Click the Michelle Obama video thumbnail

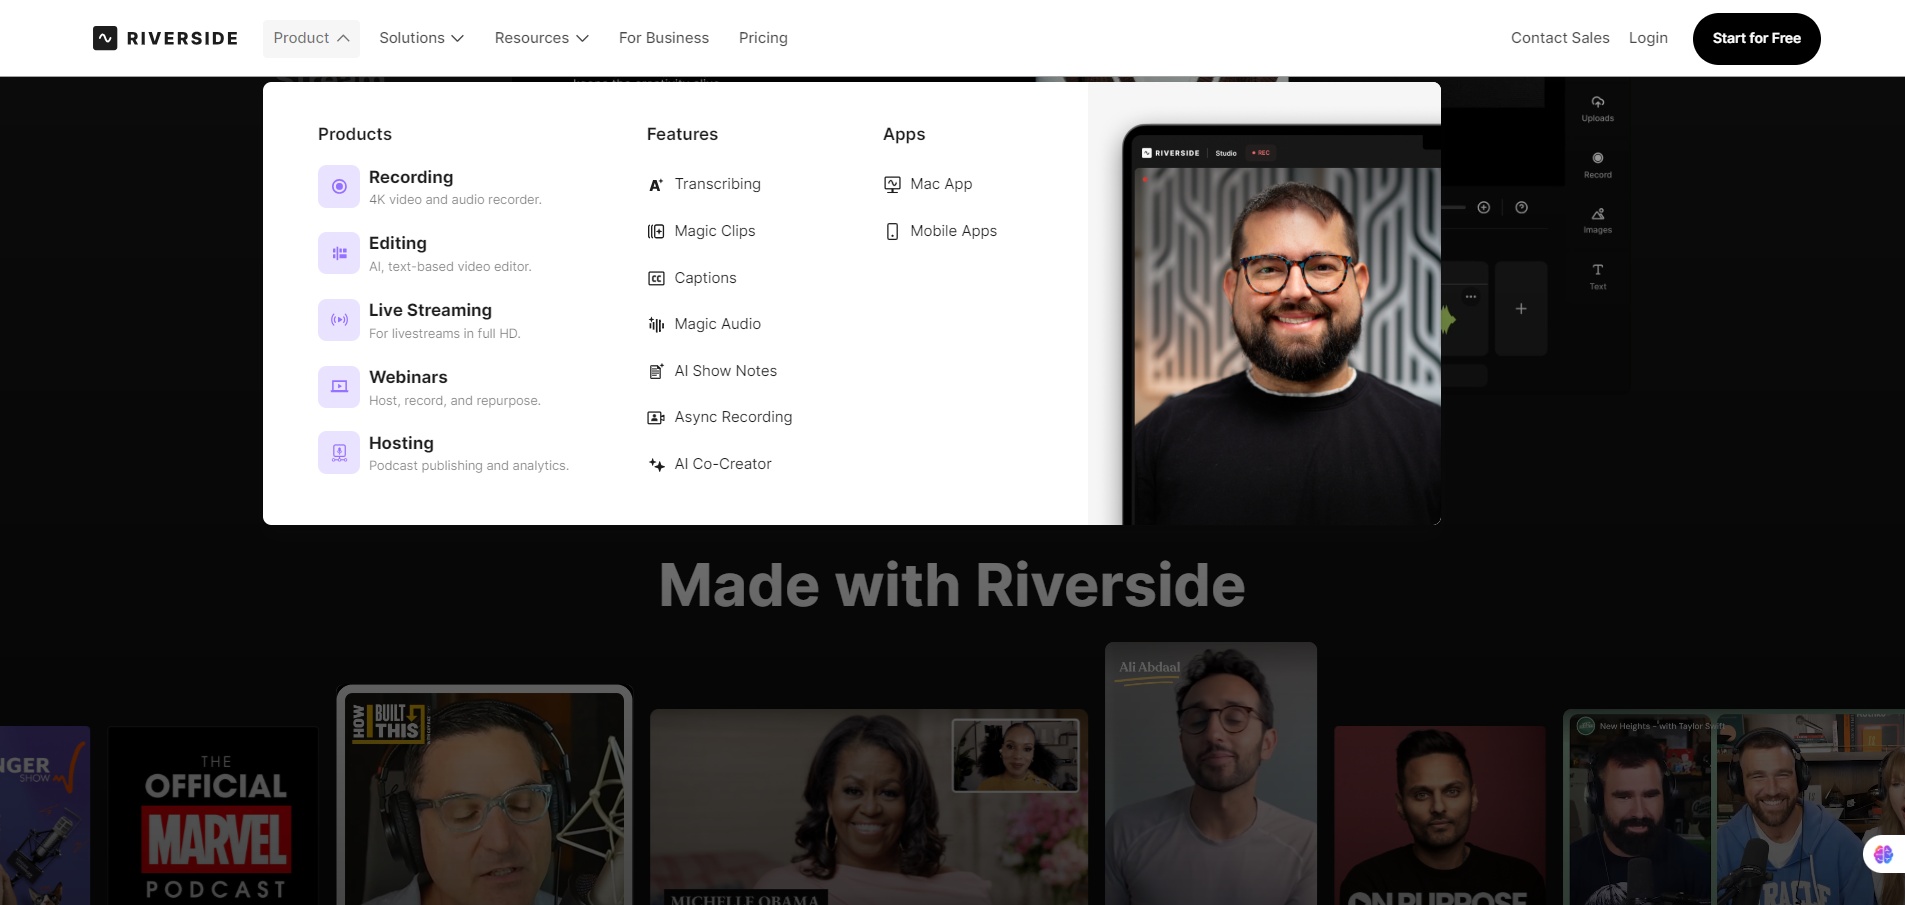click(868, 808)
